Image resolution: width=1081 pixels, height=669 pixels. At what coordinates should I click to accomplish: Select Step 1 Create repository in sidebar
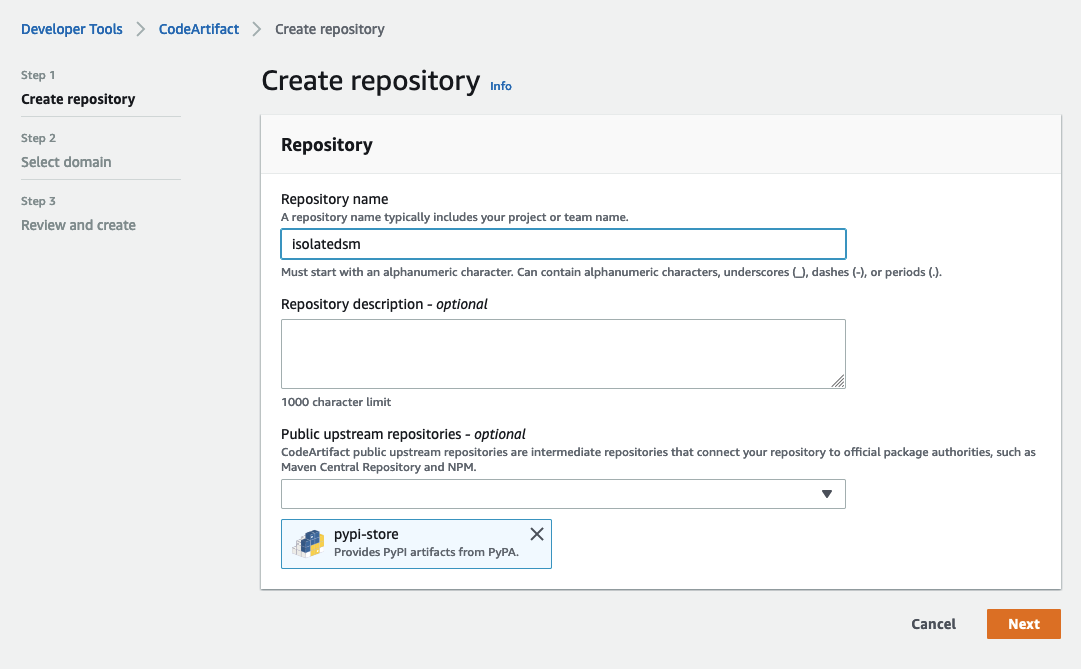(x=78, y=99)
